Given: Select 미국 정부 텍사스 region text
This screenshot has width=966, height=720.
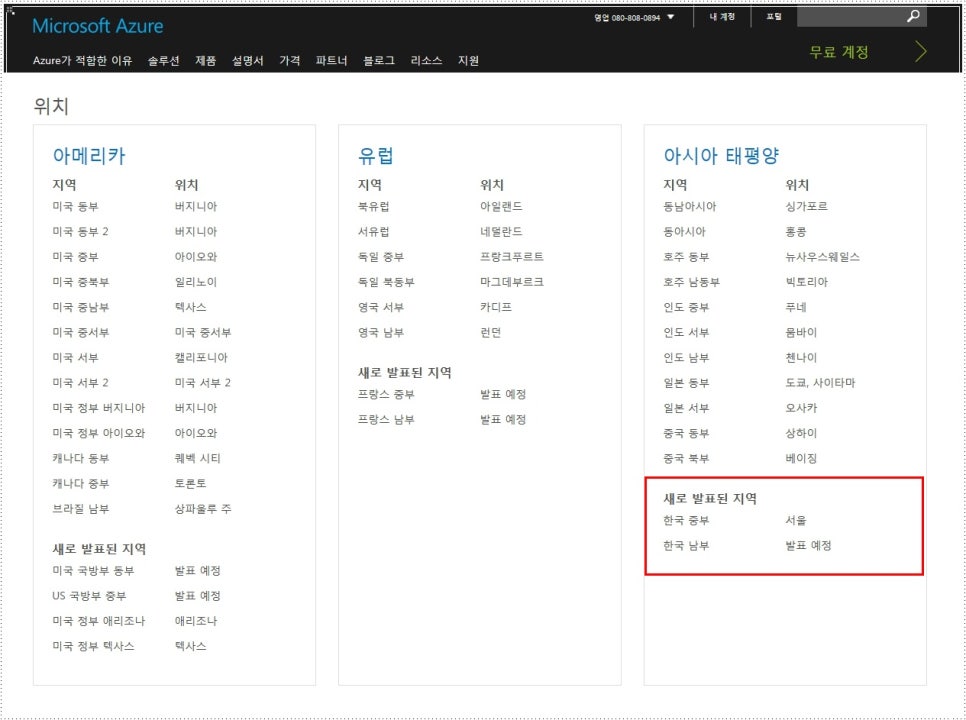Looking at the screenshot, I should [x=94, y=647].
